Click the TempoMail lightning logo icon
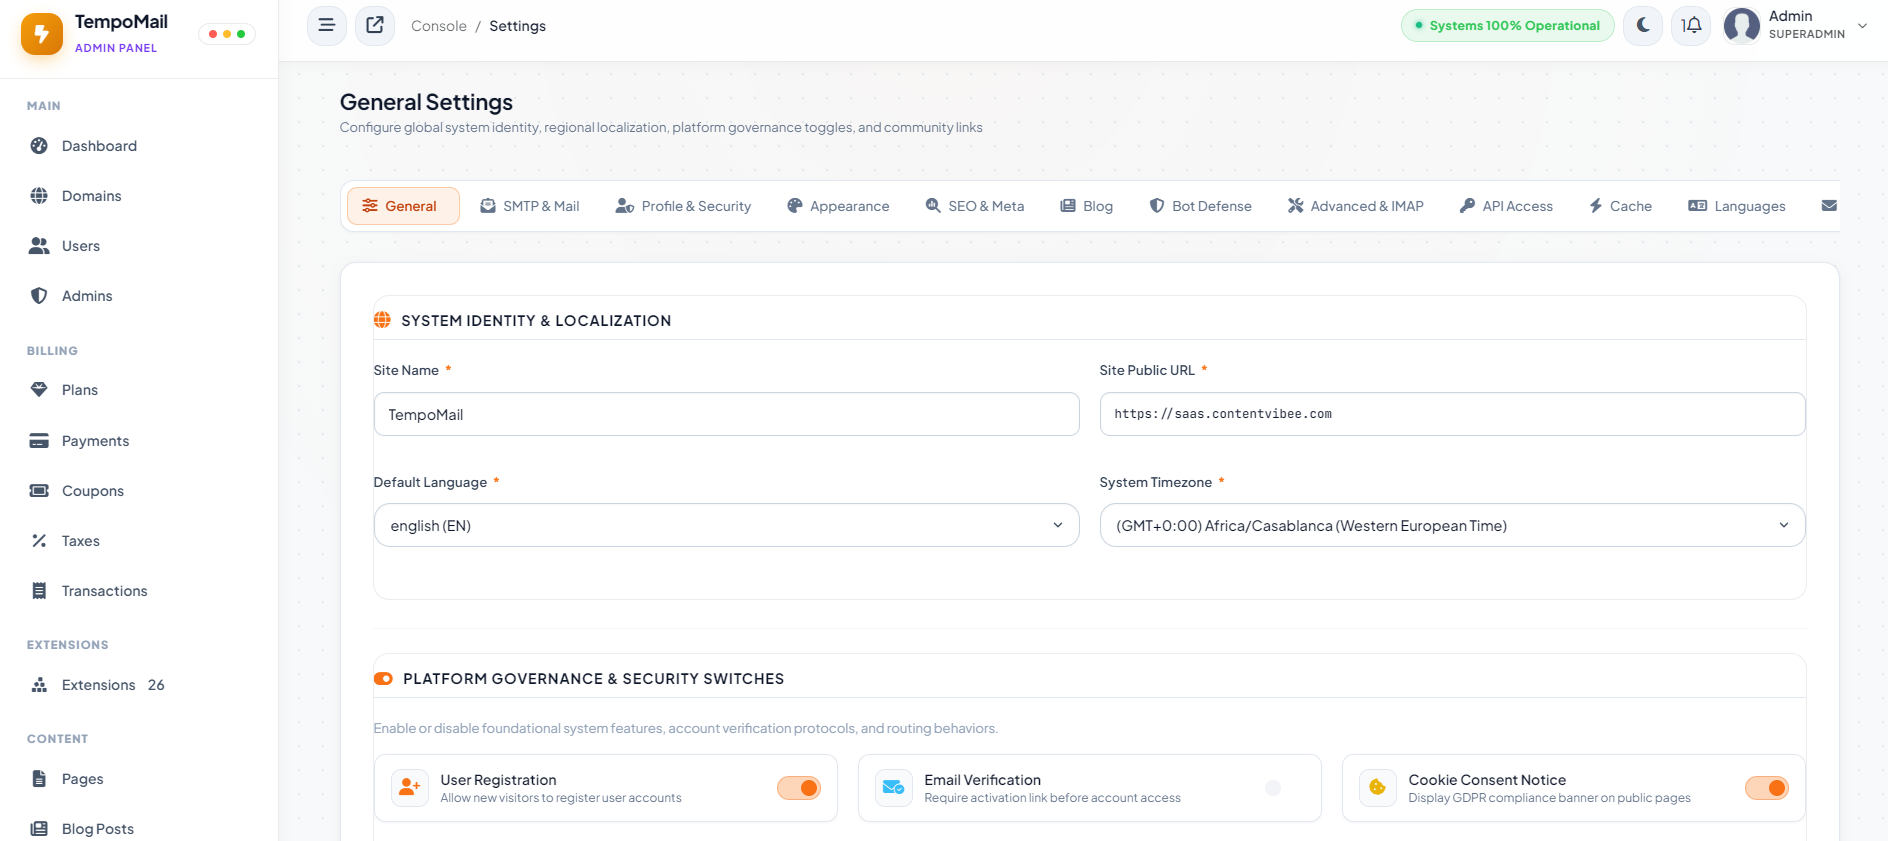Viewport: 1888px width, 841px height. (42, 34)
